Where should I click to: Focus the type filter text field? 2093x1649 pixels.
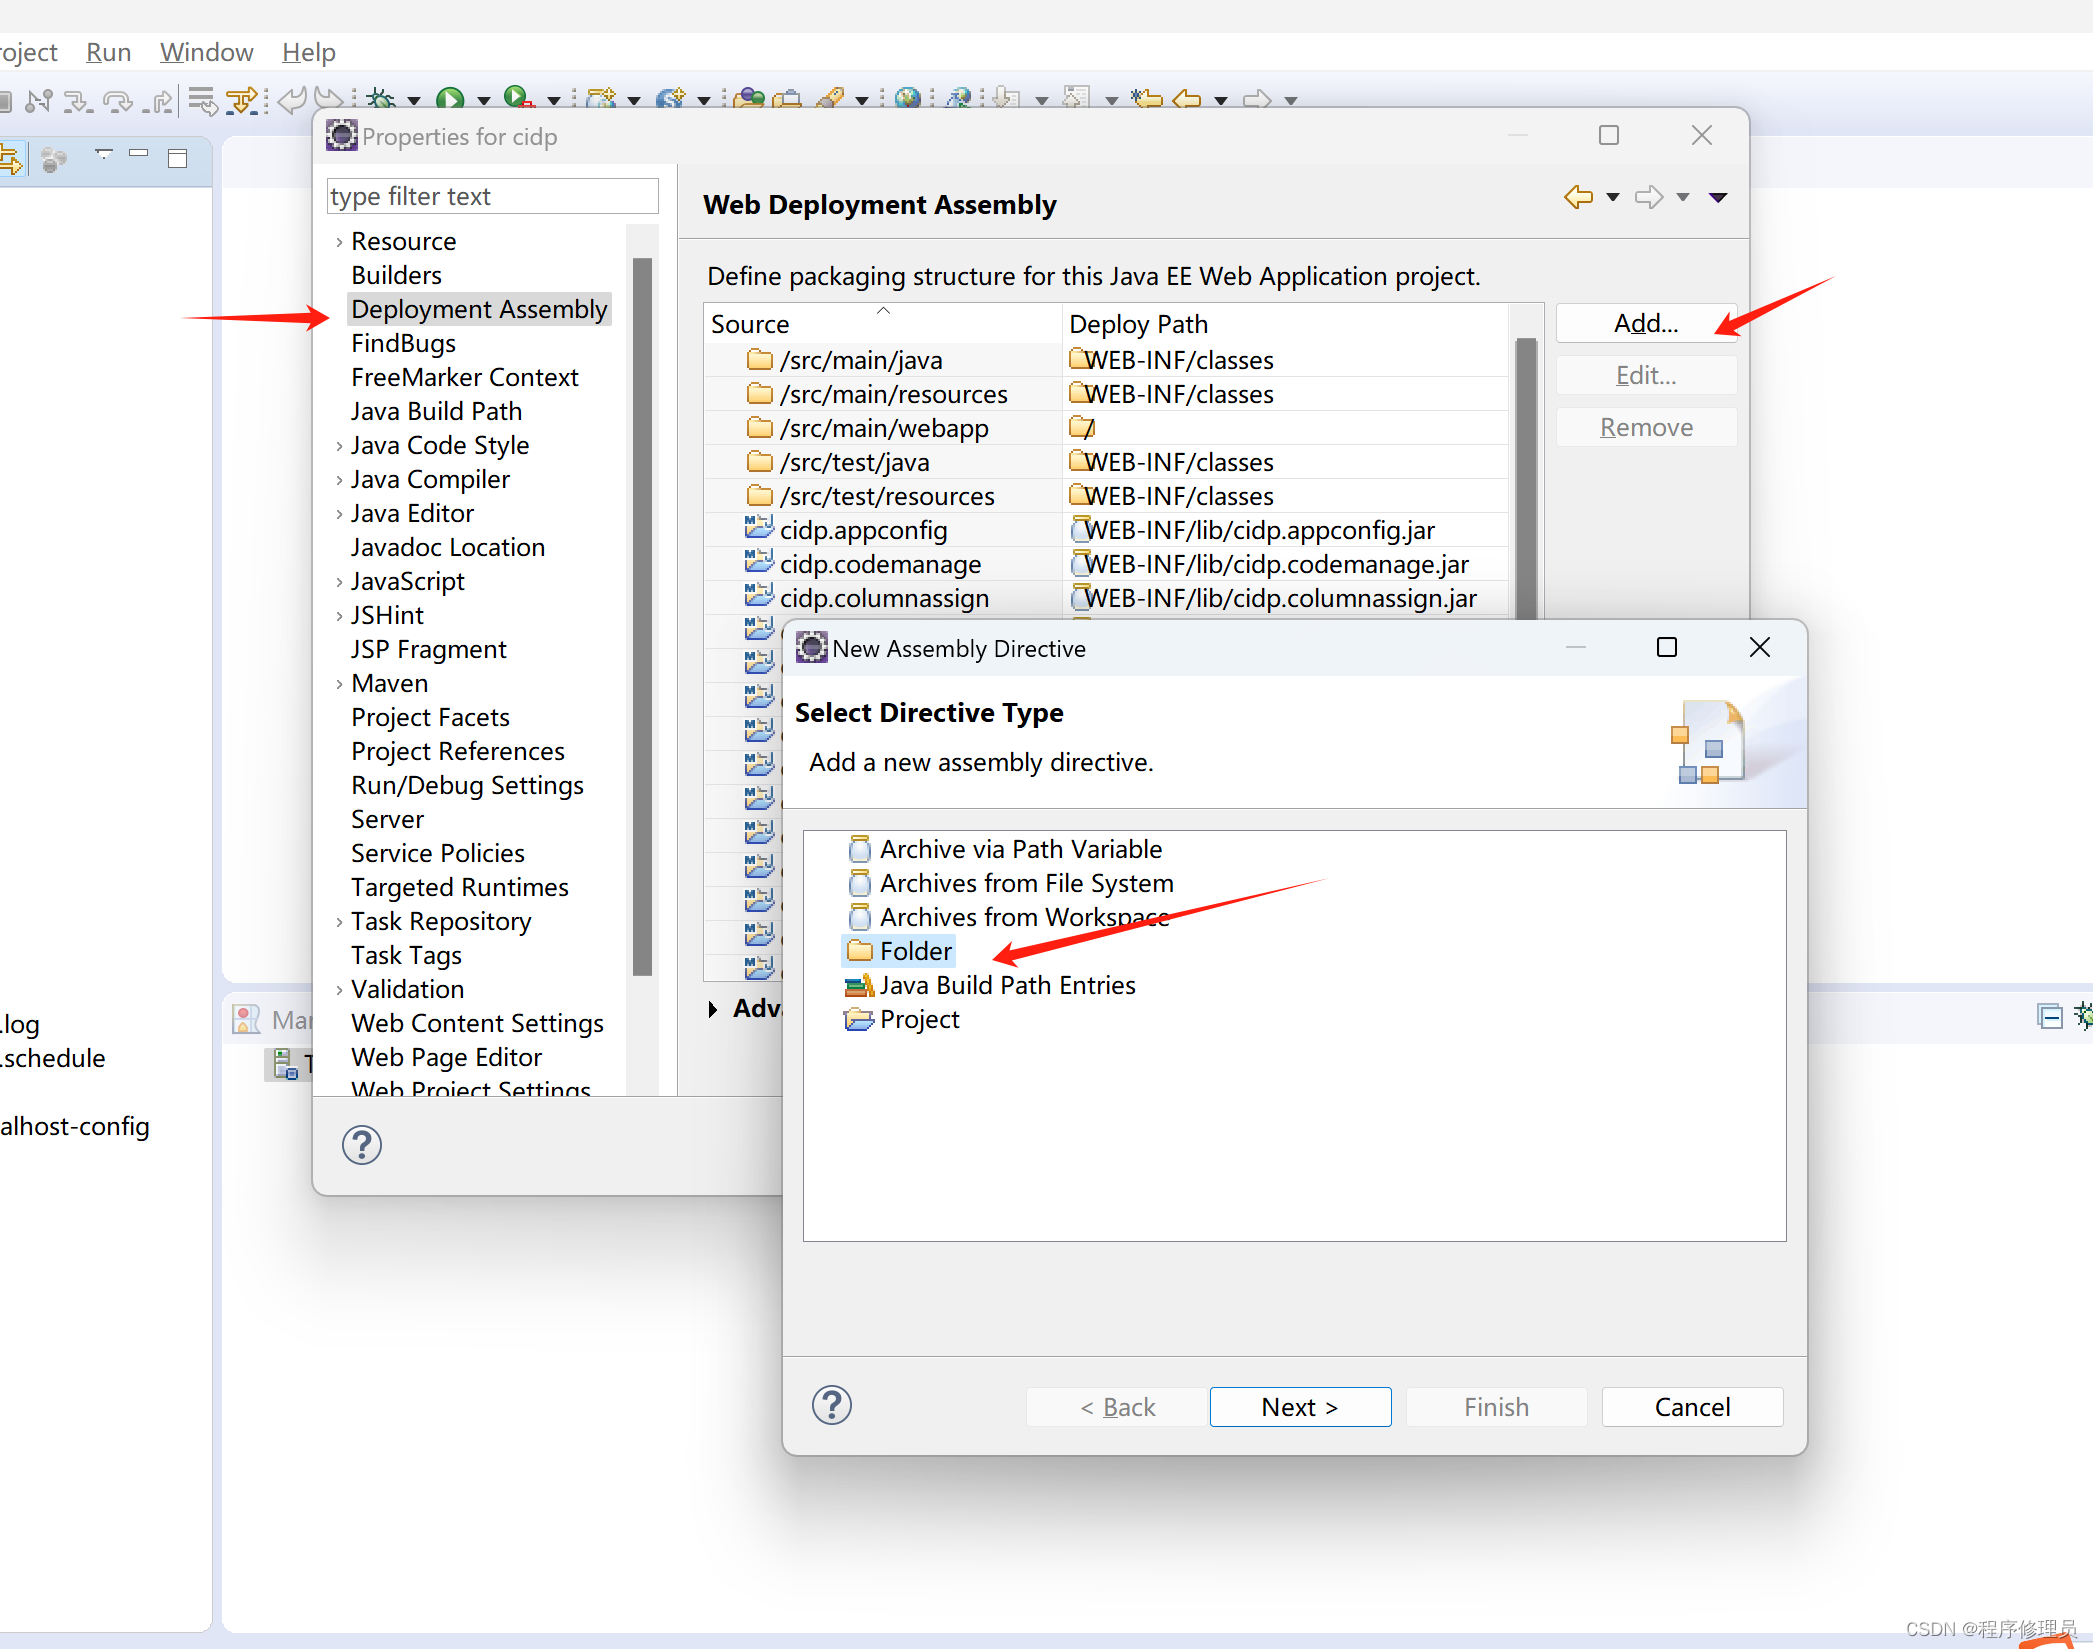point(492,196)
